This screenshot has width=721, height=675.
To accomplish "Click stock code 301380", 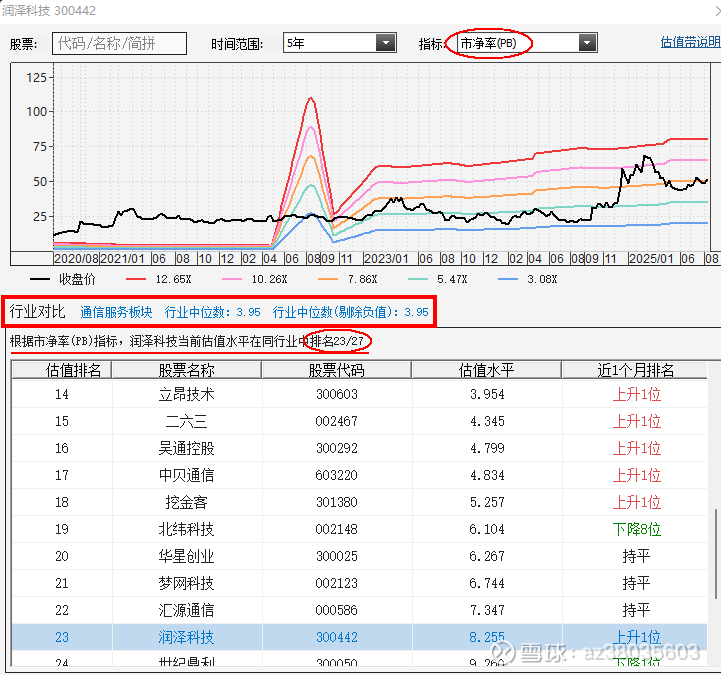I will pos(337,502).
